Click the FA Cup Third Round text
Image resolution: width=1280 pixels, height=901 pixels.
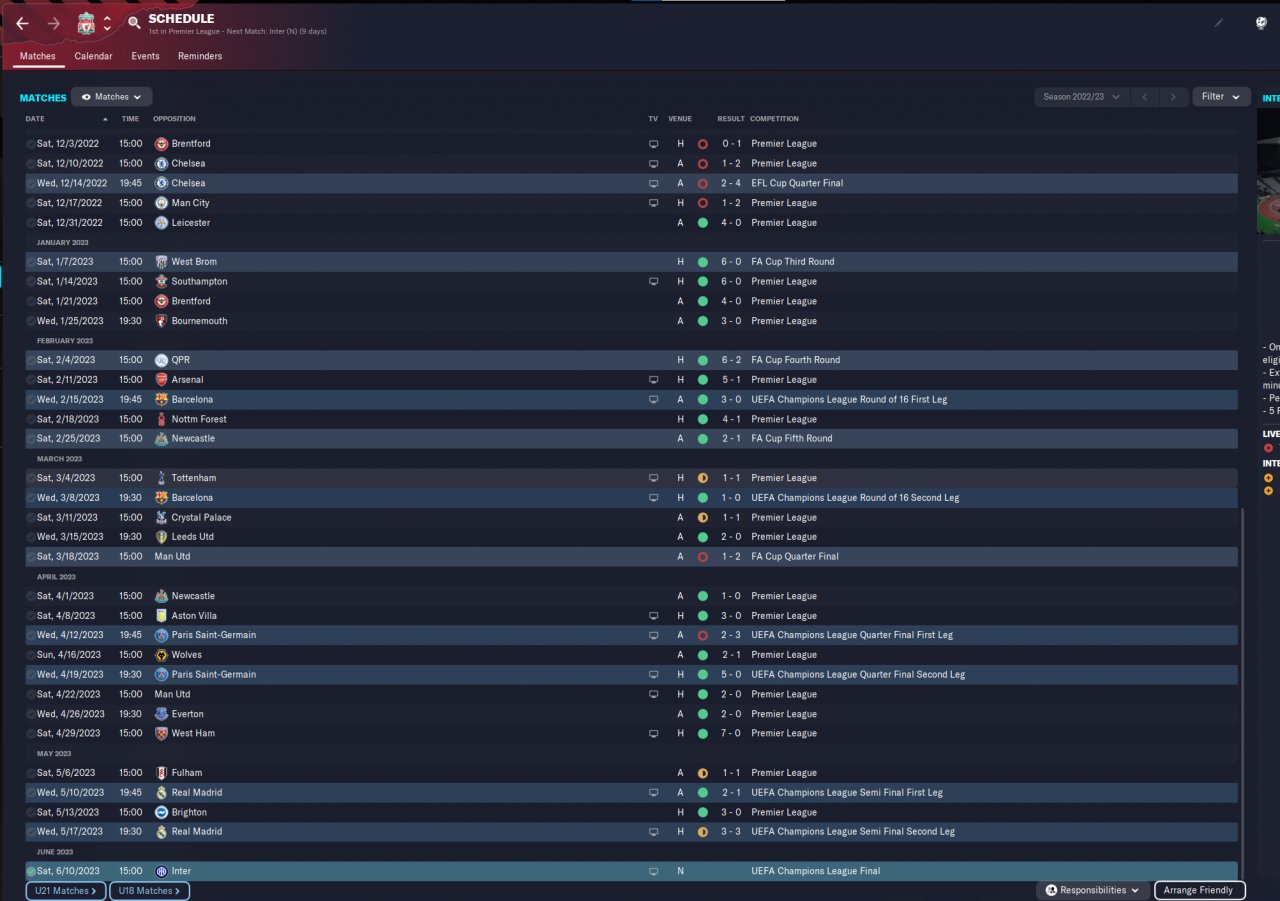[793, 262]
